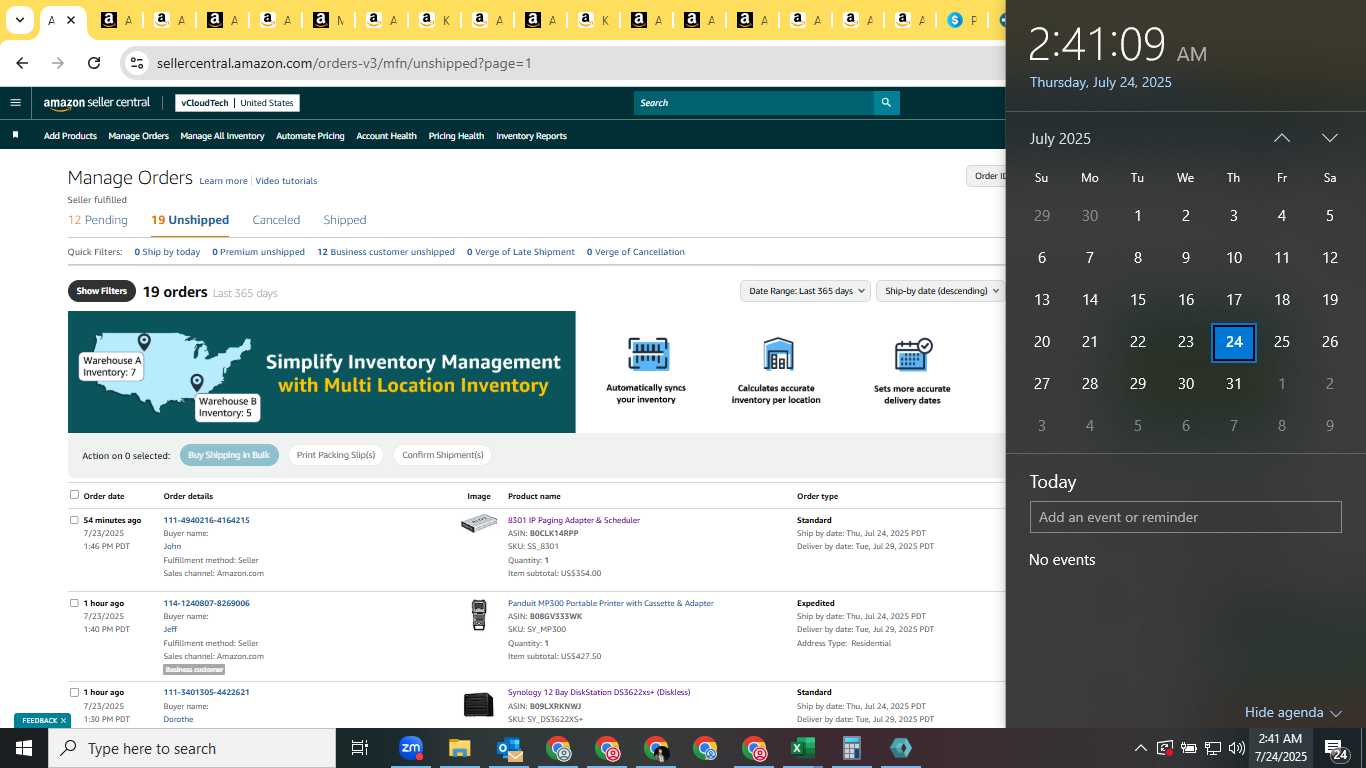Click the Seller Central search field

[754, 102]
